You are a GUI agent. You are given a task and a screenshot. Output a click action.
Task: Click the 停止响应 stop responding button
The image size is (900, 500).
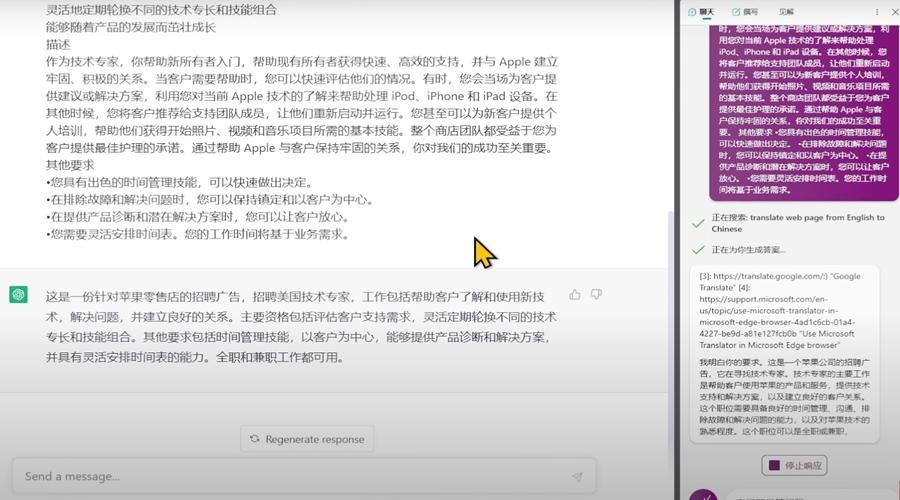(794, 465)
